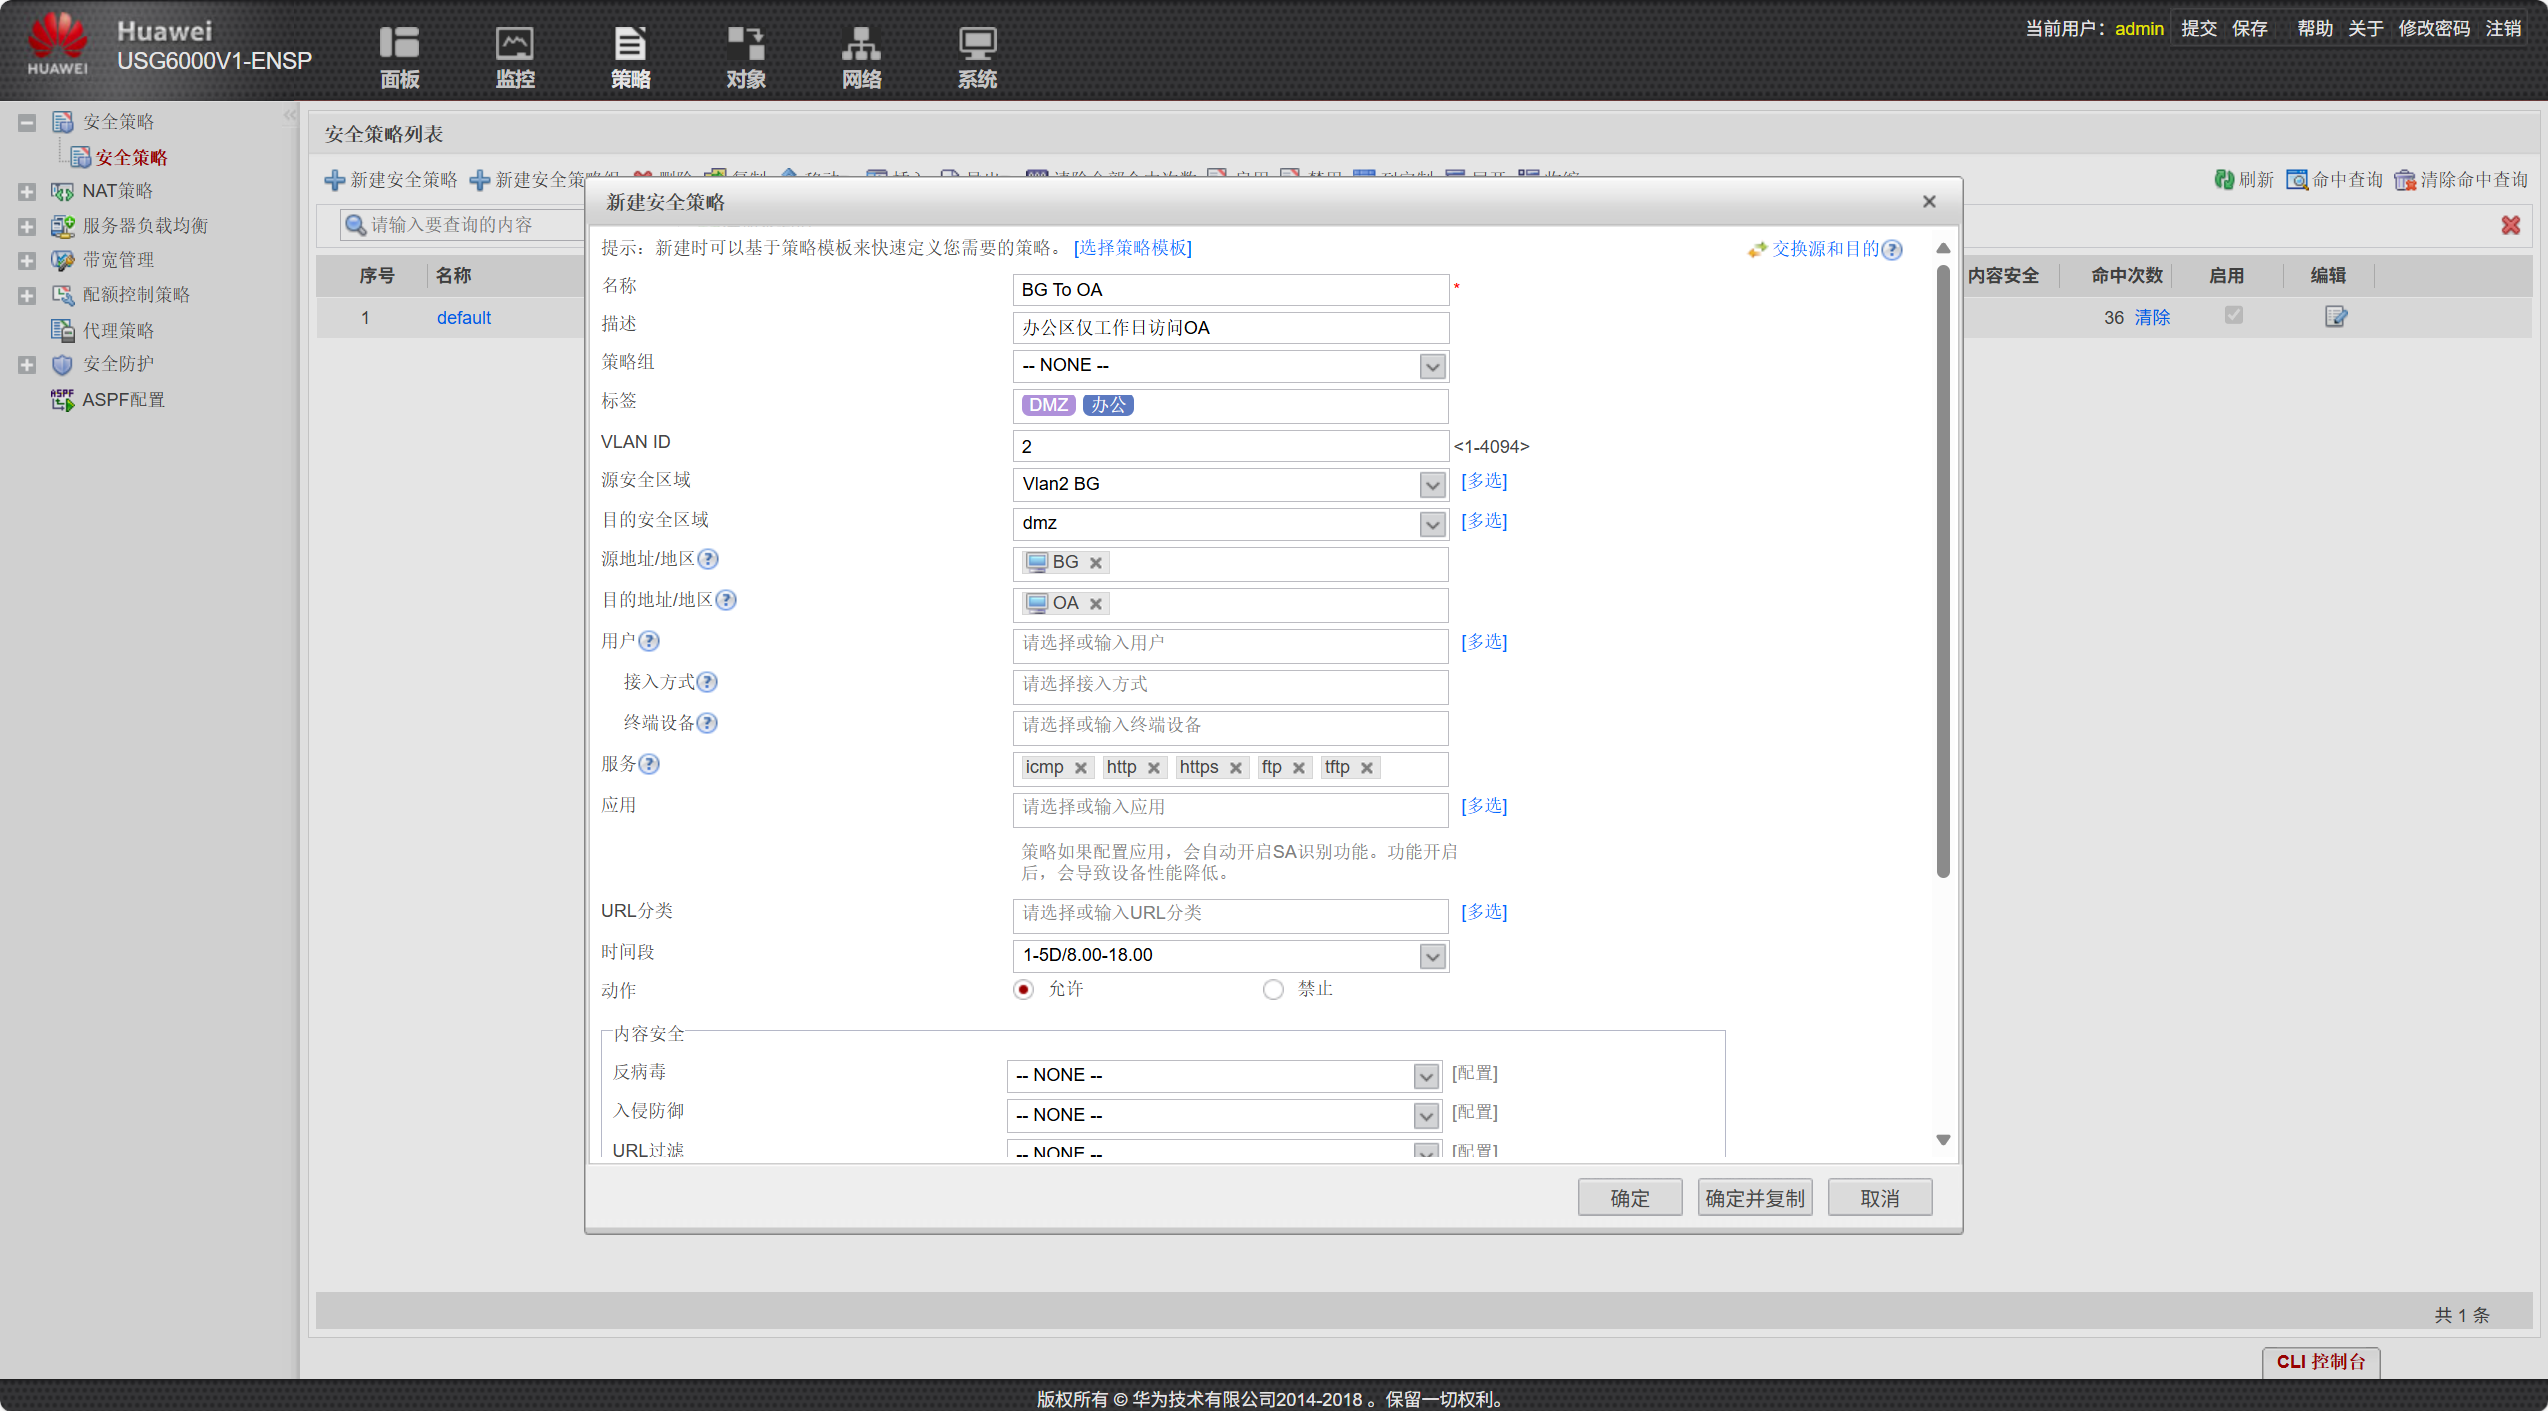Click the dialog vertical scrollbar

point(1943,570)
